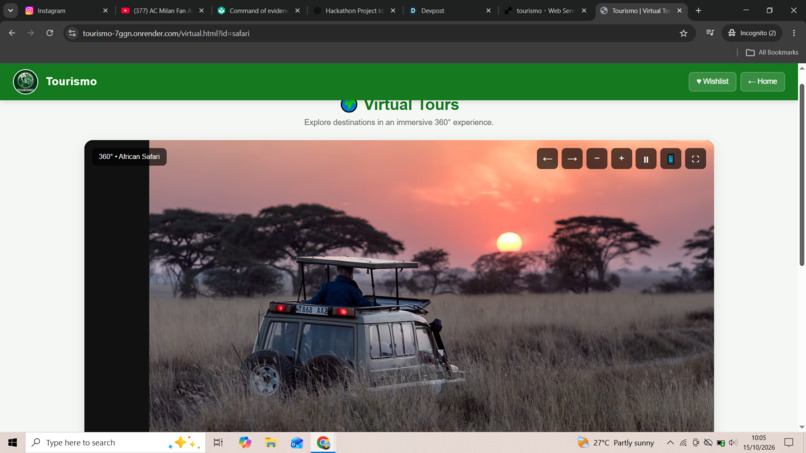Zoom in with the plus button

pyautogui.click(x=621, y=159)
